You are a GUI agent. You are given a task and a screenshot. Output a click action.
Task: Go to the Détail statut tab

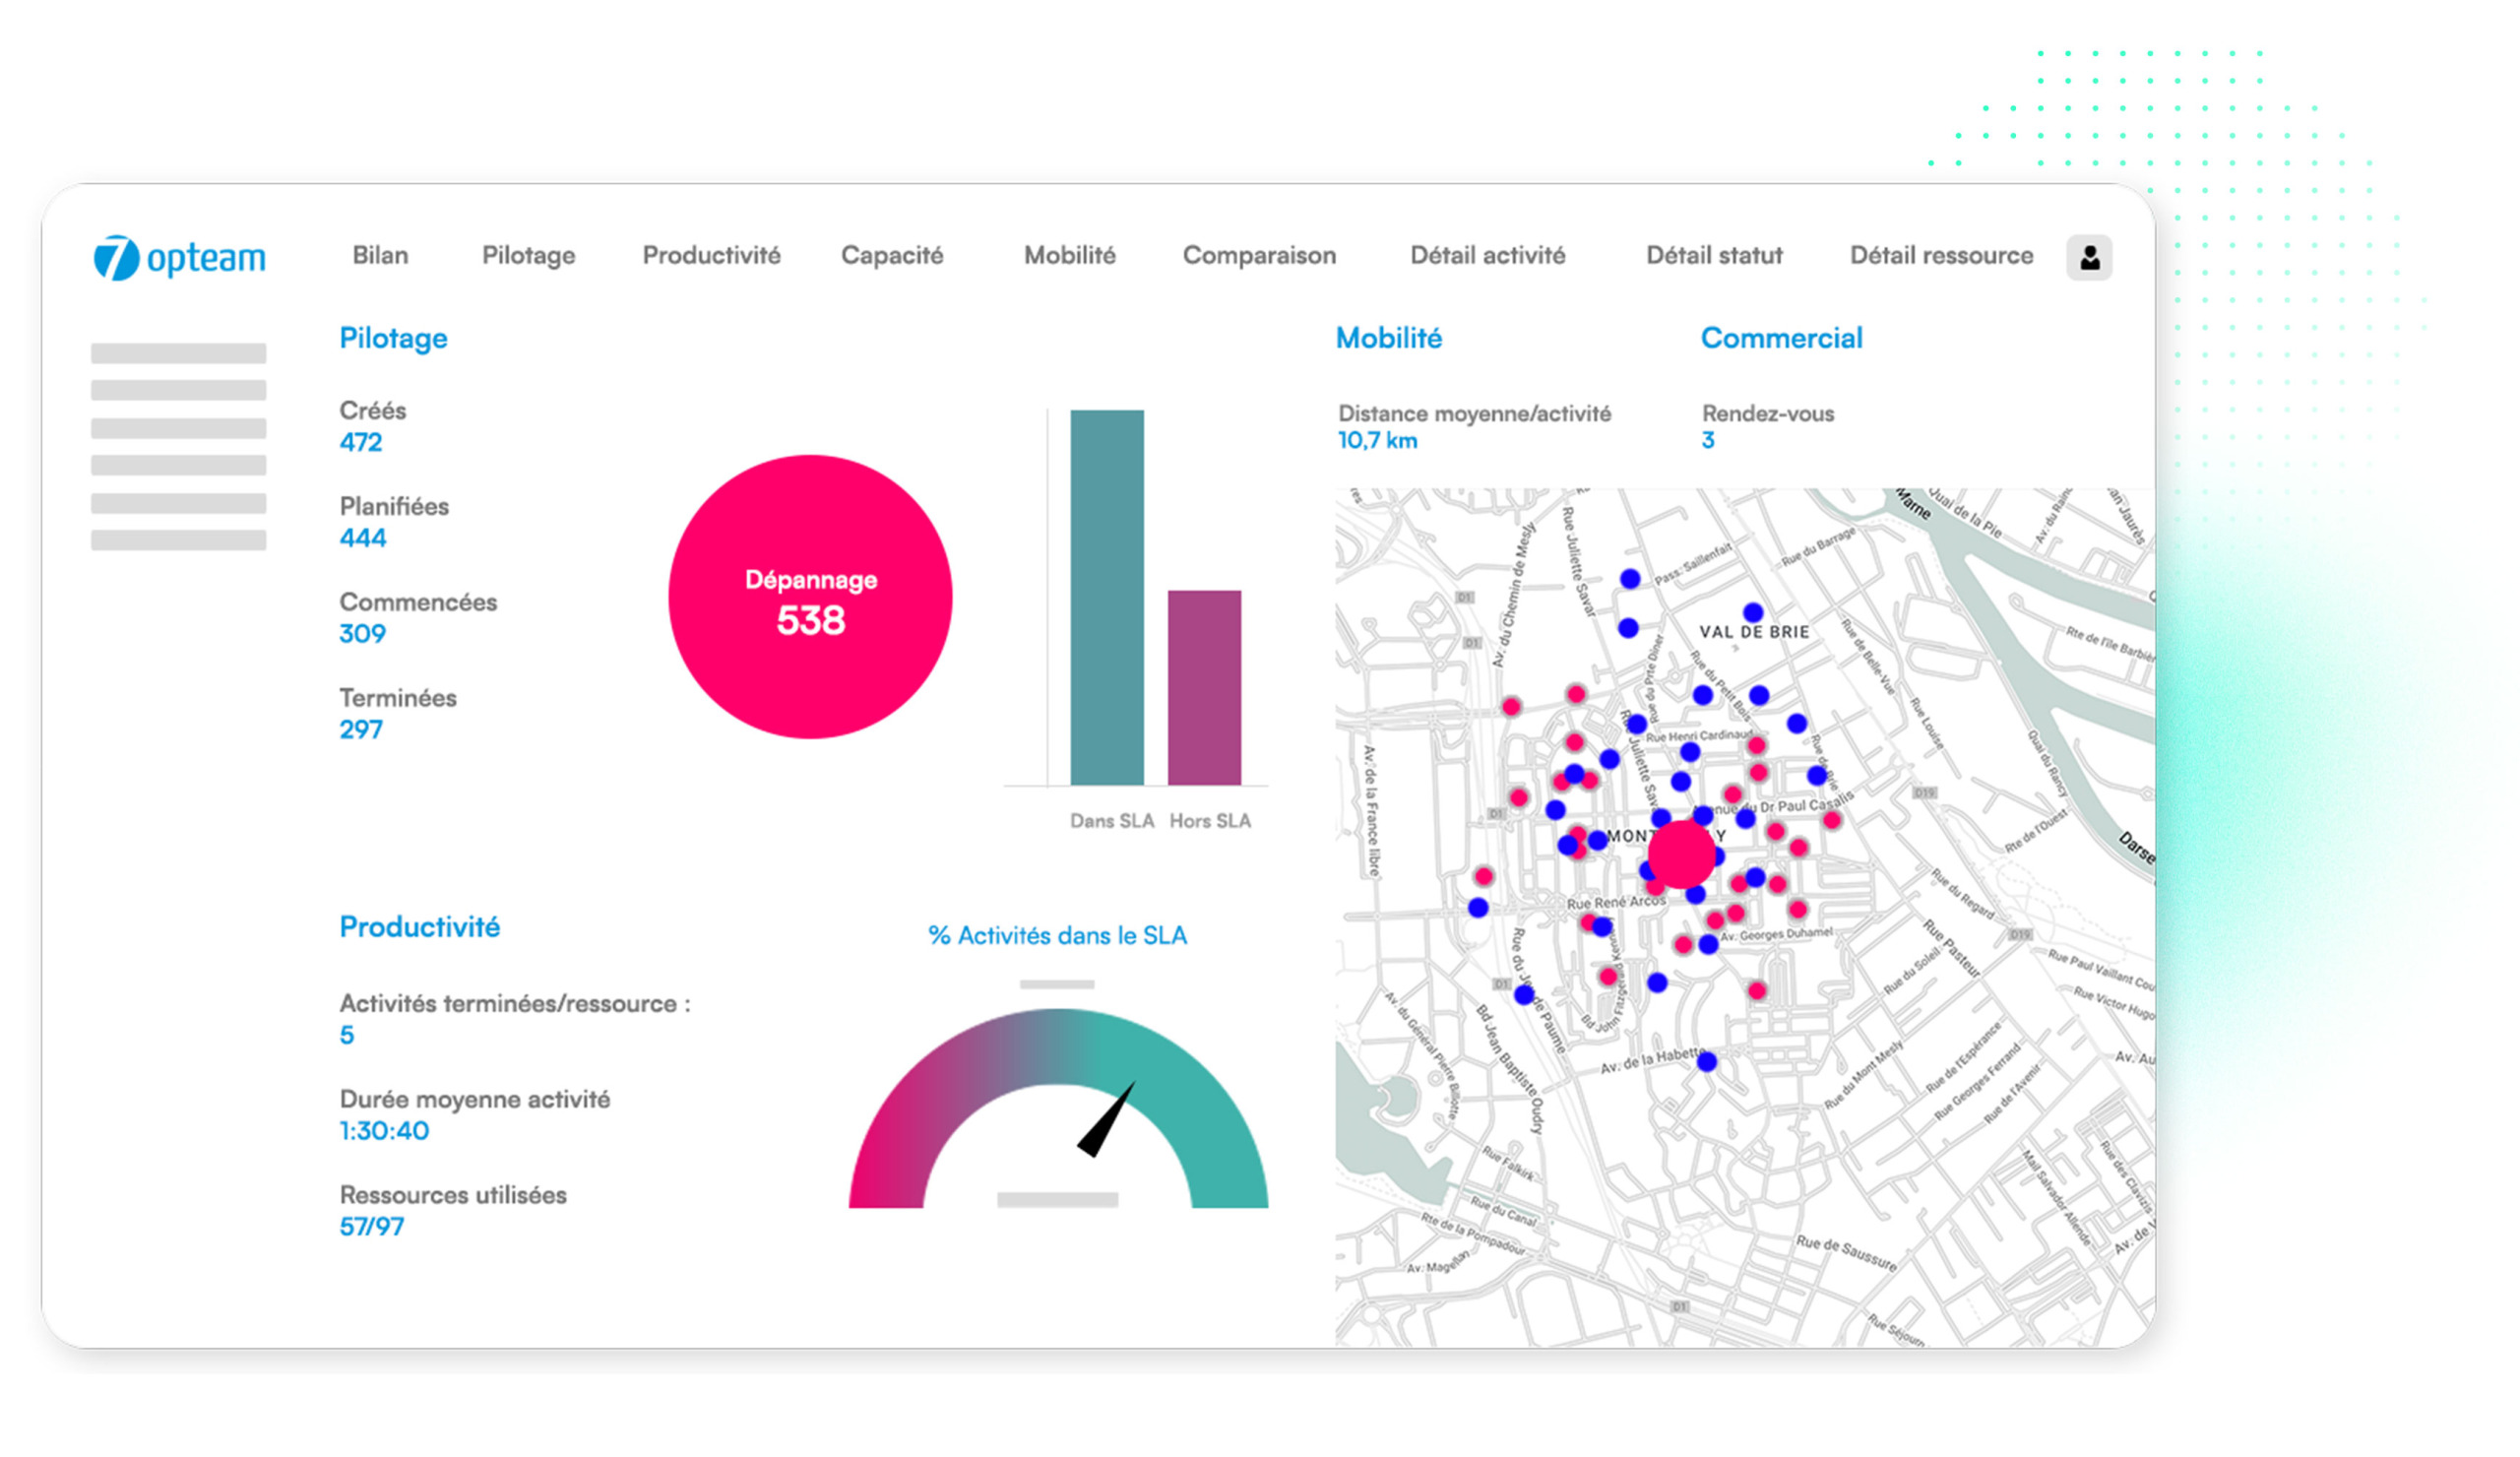pos(1714,256)
